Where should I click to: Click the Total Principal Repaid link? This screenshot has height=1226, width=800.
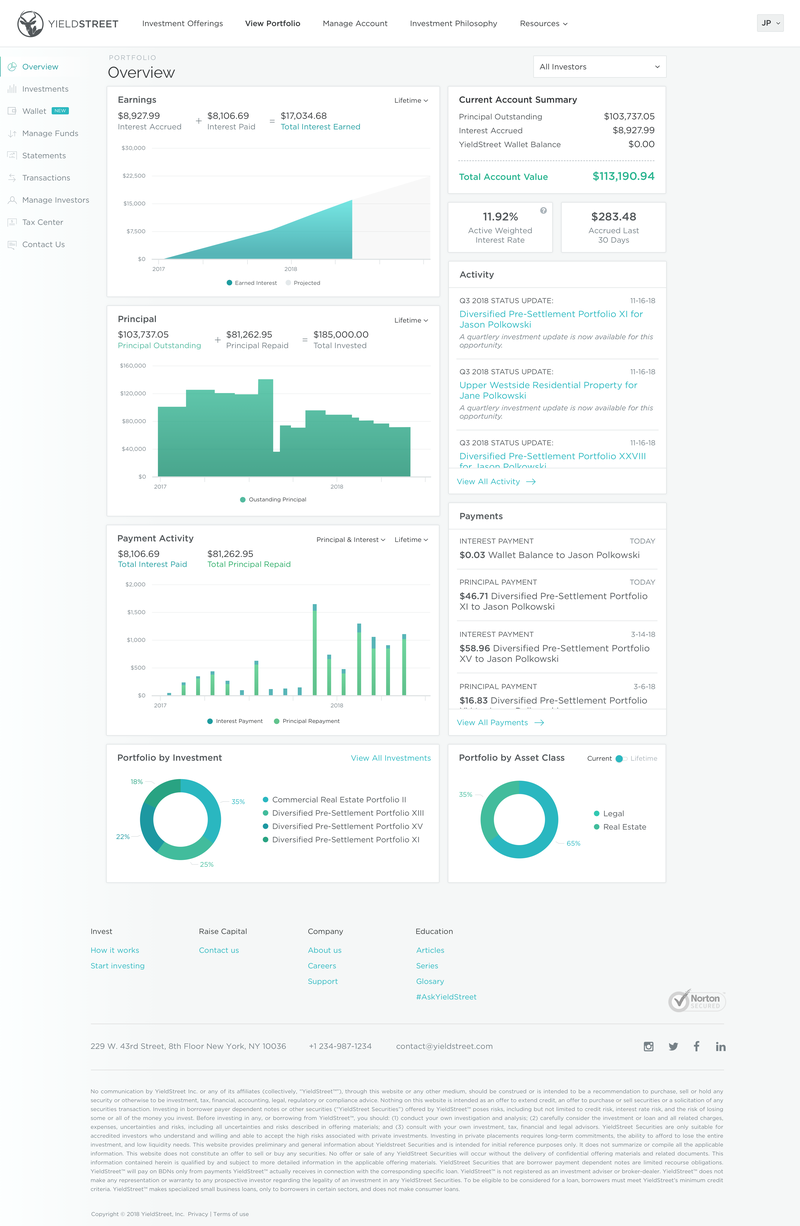[249, 565]
